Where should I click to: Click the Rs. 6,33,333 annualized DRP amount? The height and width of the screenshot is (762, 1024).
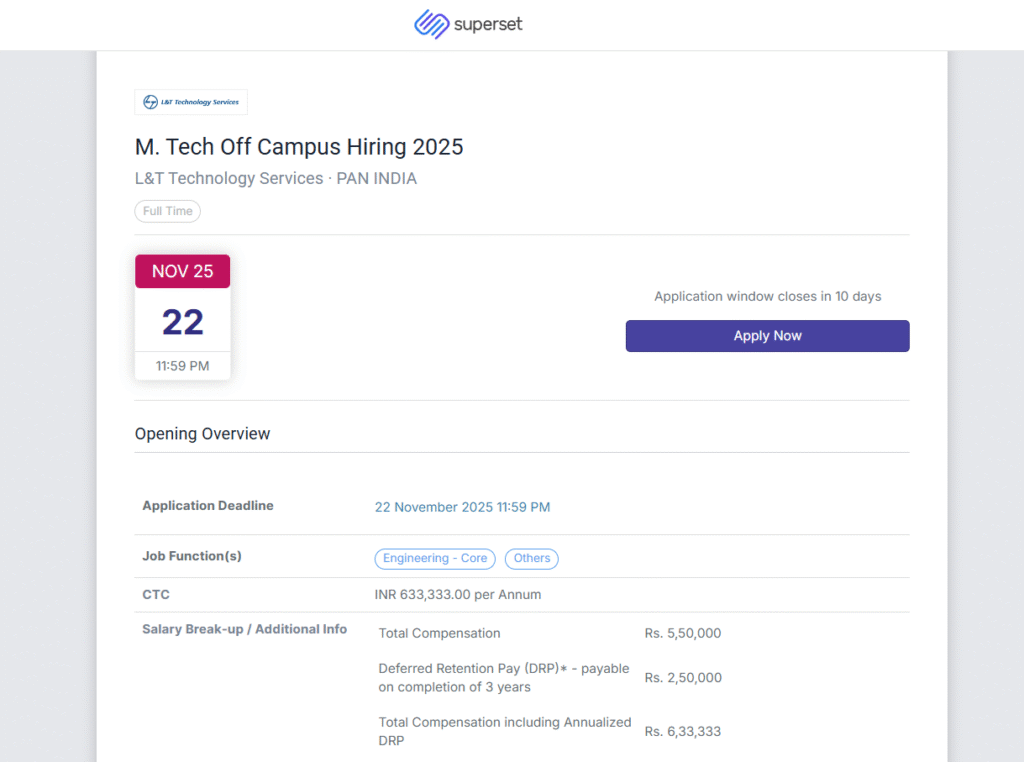682,731
